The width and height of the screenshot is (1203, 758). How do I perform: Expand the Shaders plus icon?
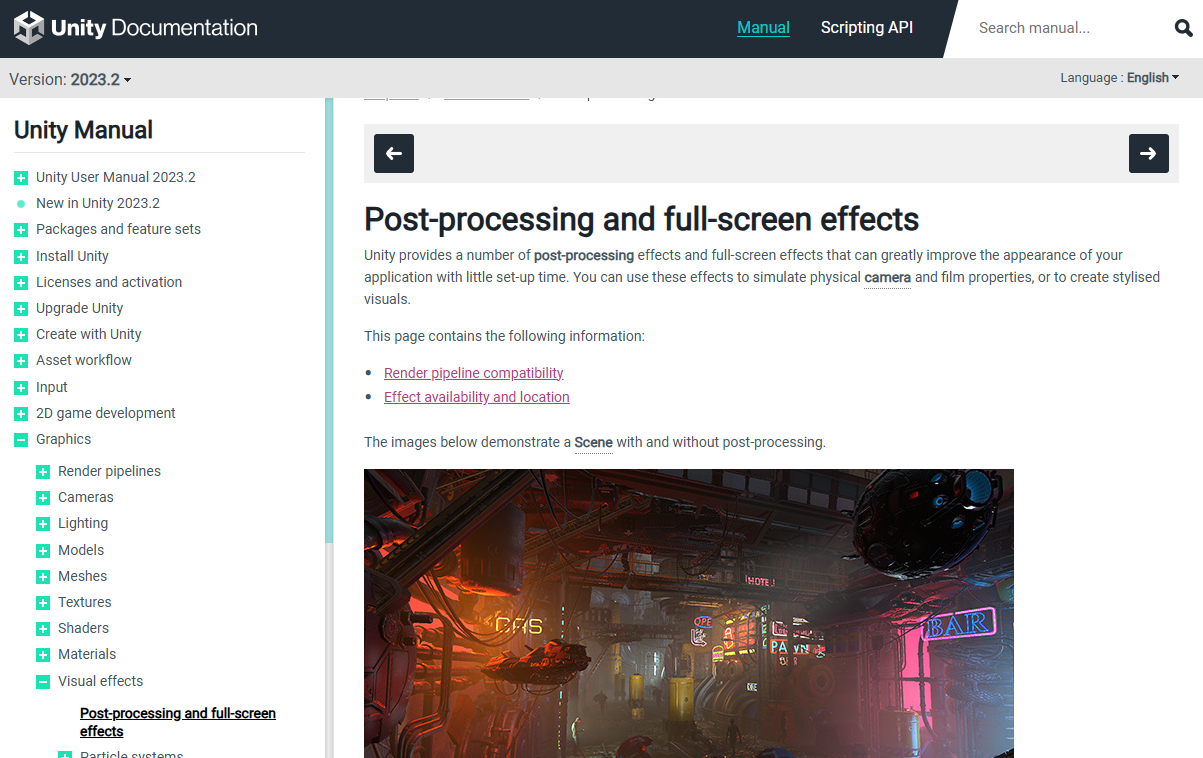[43, 629]
